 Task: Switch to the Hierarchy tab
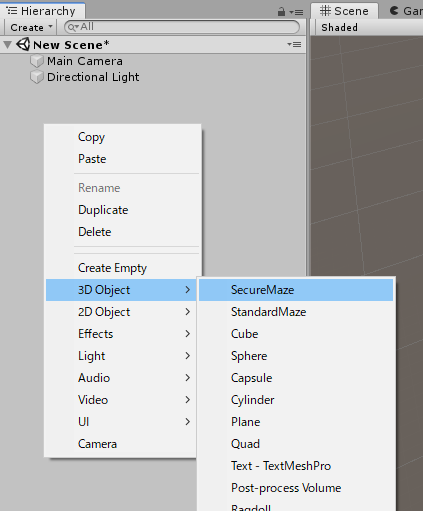[x=43, y=11]
